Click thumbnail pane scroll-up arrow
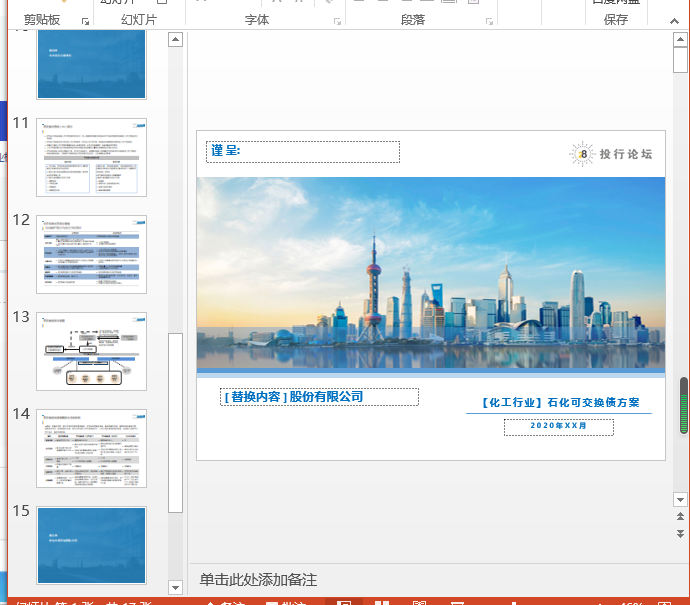Viewport: 690px width, 605px height. click(x=176, y=40)
